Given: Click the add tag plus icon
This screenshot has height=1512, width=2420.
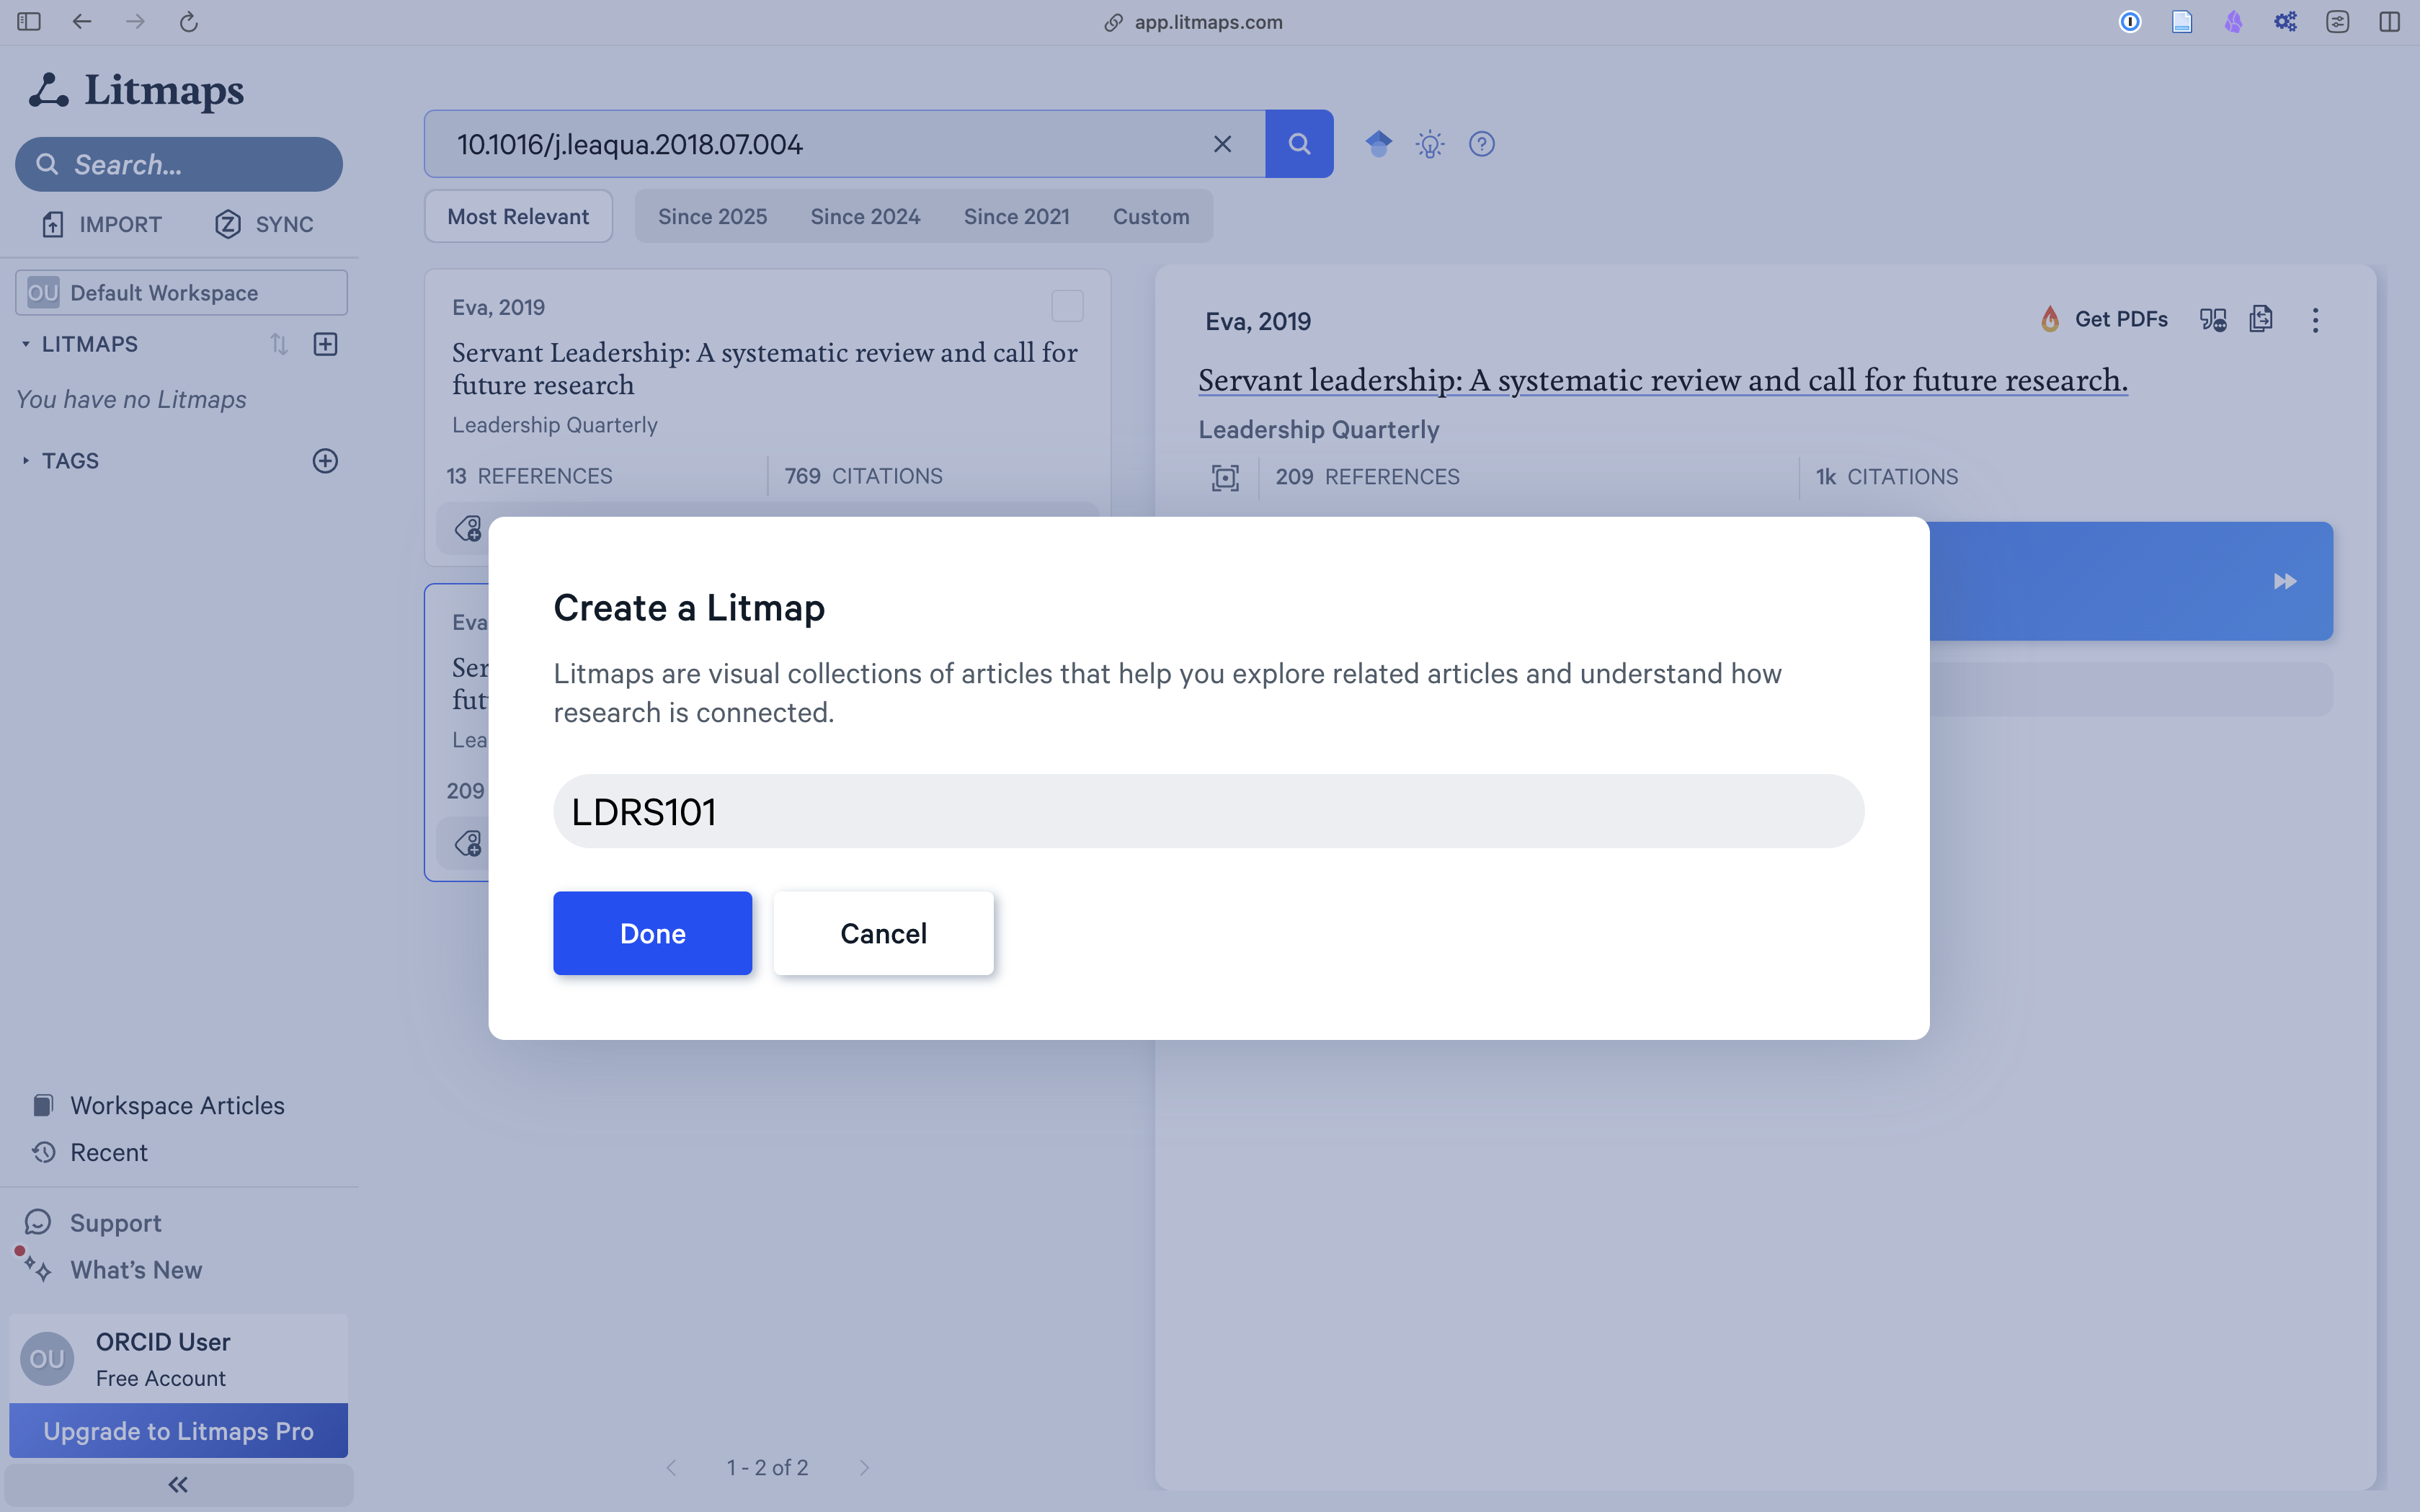Looking at the screenshot, I should tap(325, 460).
